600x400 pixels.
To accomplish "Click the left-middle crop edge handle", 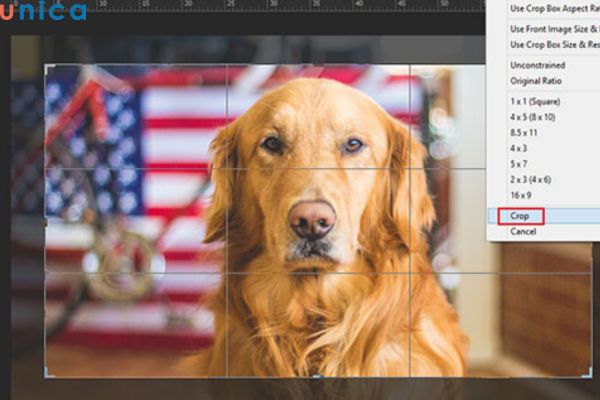I will tap(45, 222).
